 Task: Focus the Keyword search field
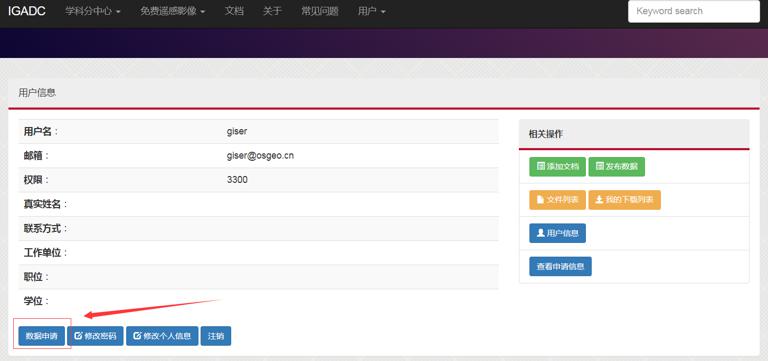(x=694, y=11)
